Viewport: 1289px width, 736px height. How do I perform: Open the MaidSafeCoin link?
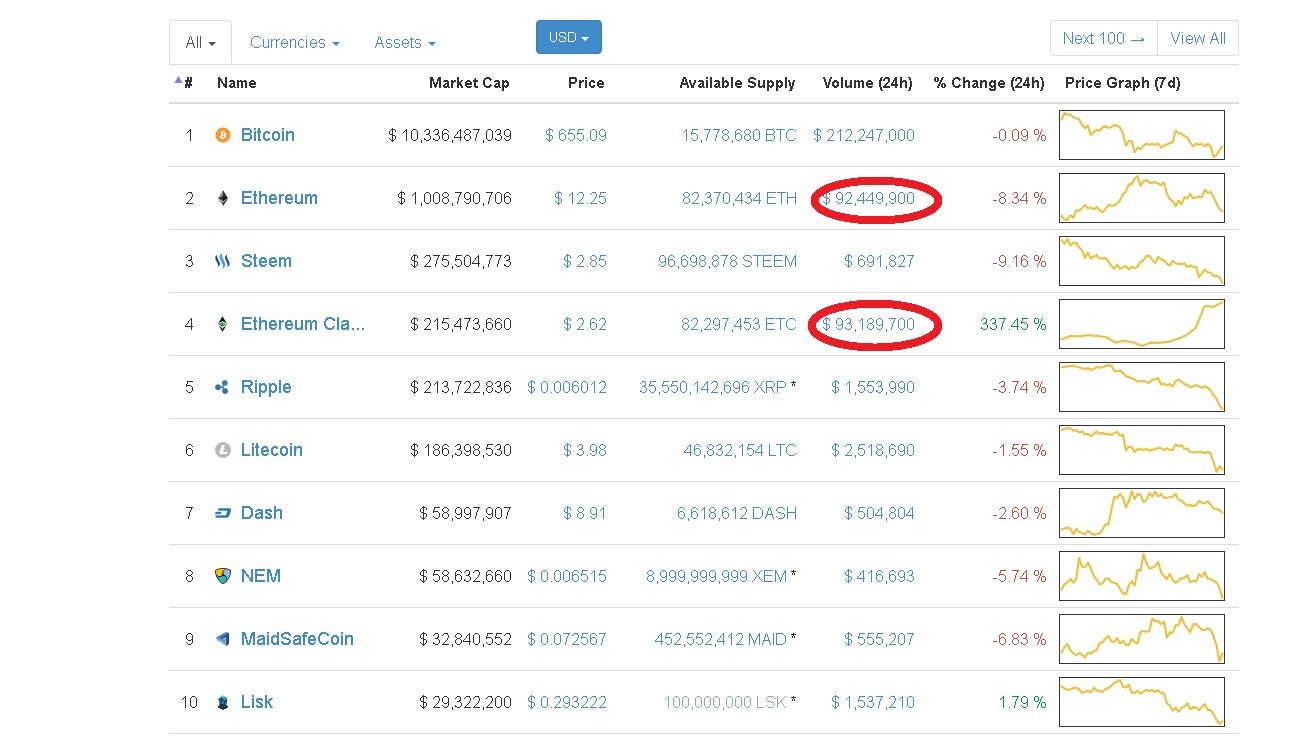click(x=297, y=639)
